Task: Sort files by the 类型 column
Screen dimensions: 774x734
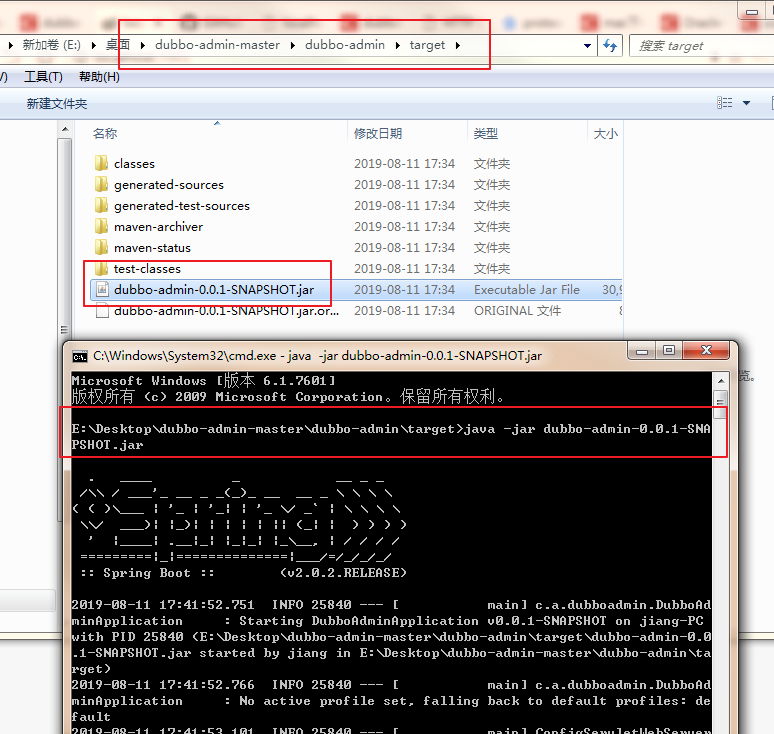Action: point(485,133)
